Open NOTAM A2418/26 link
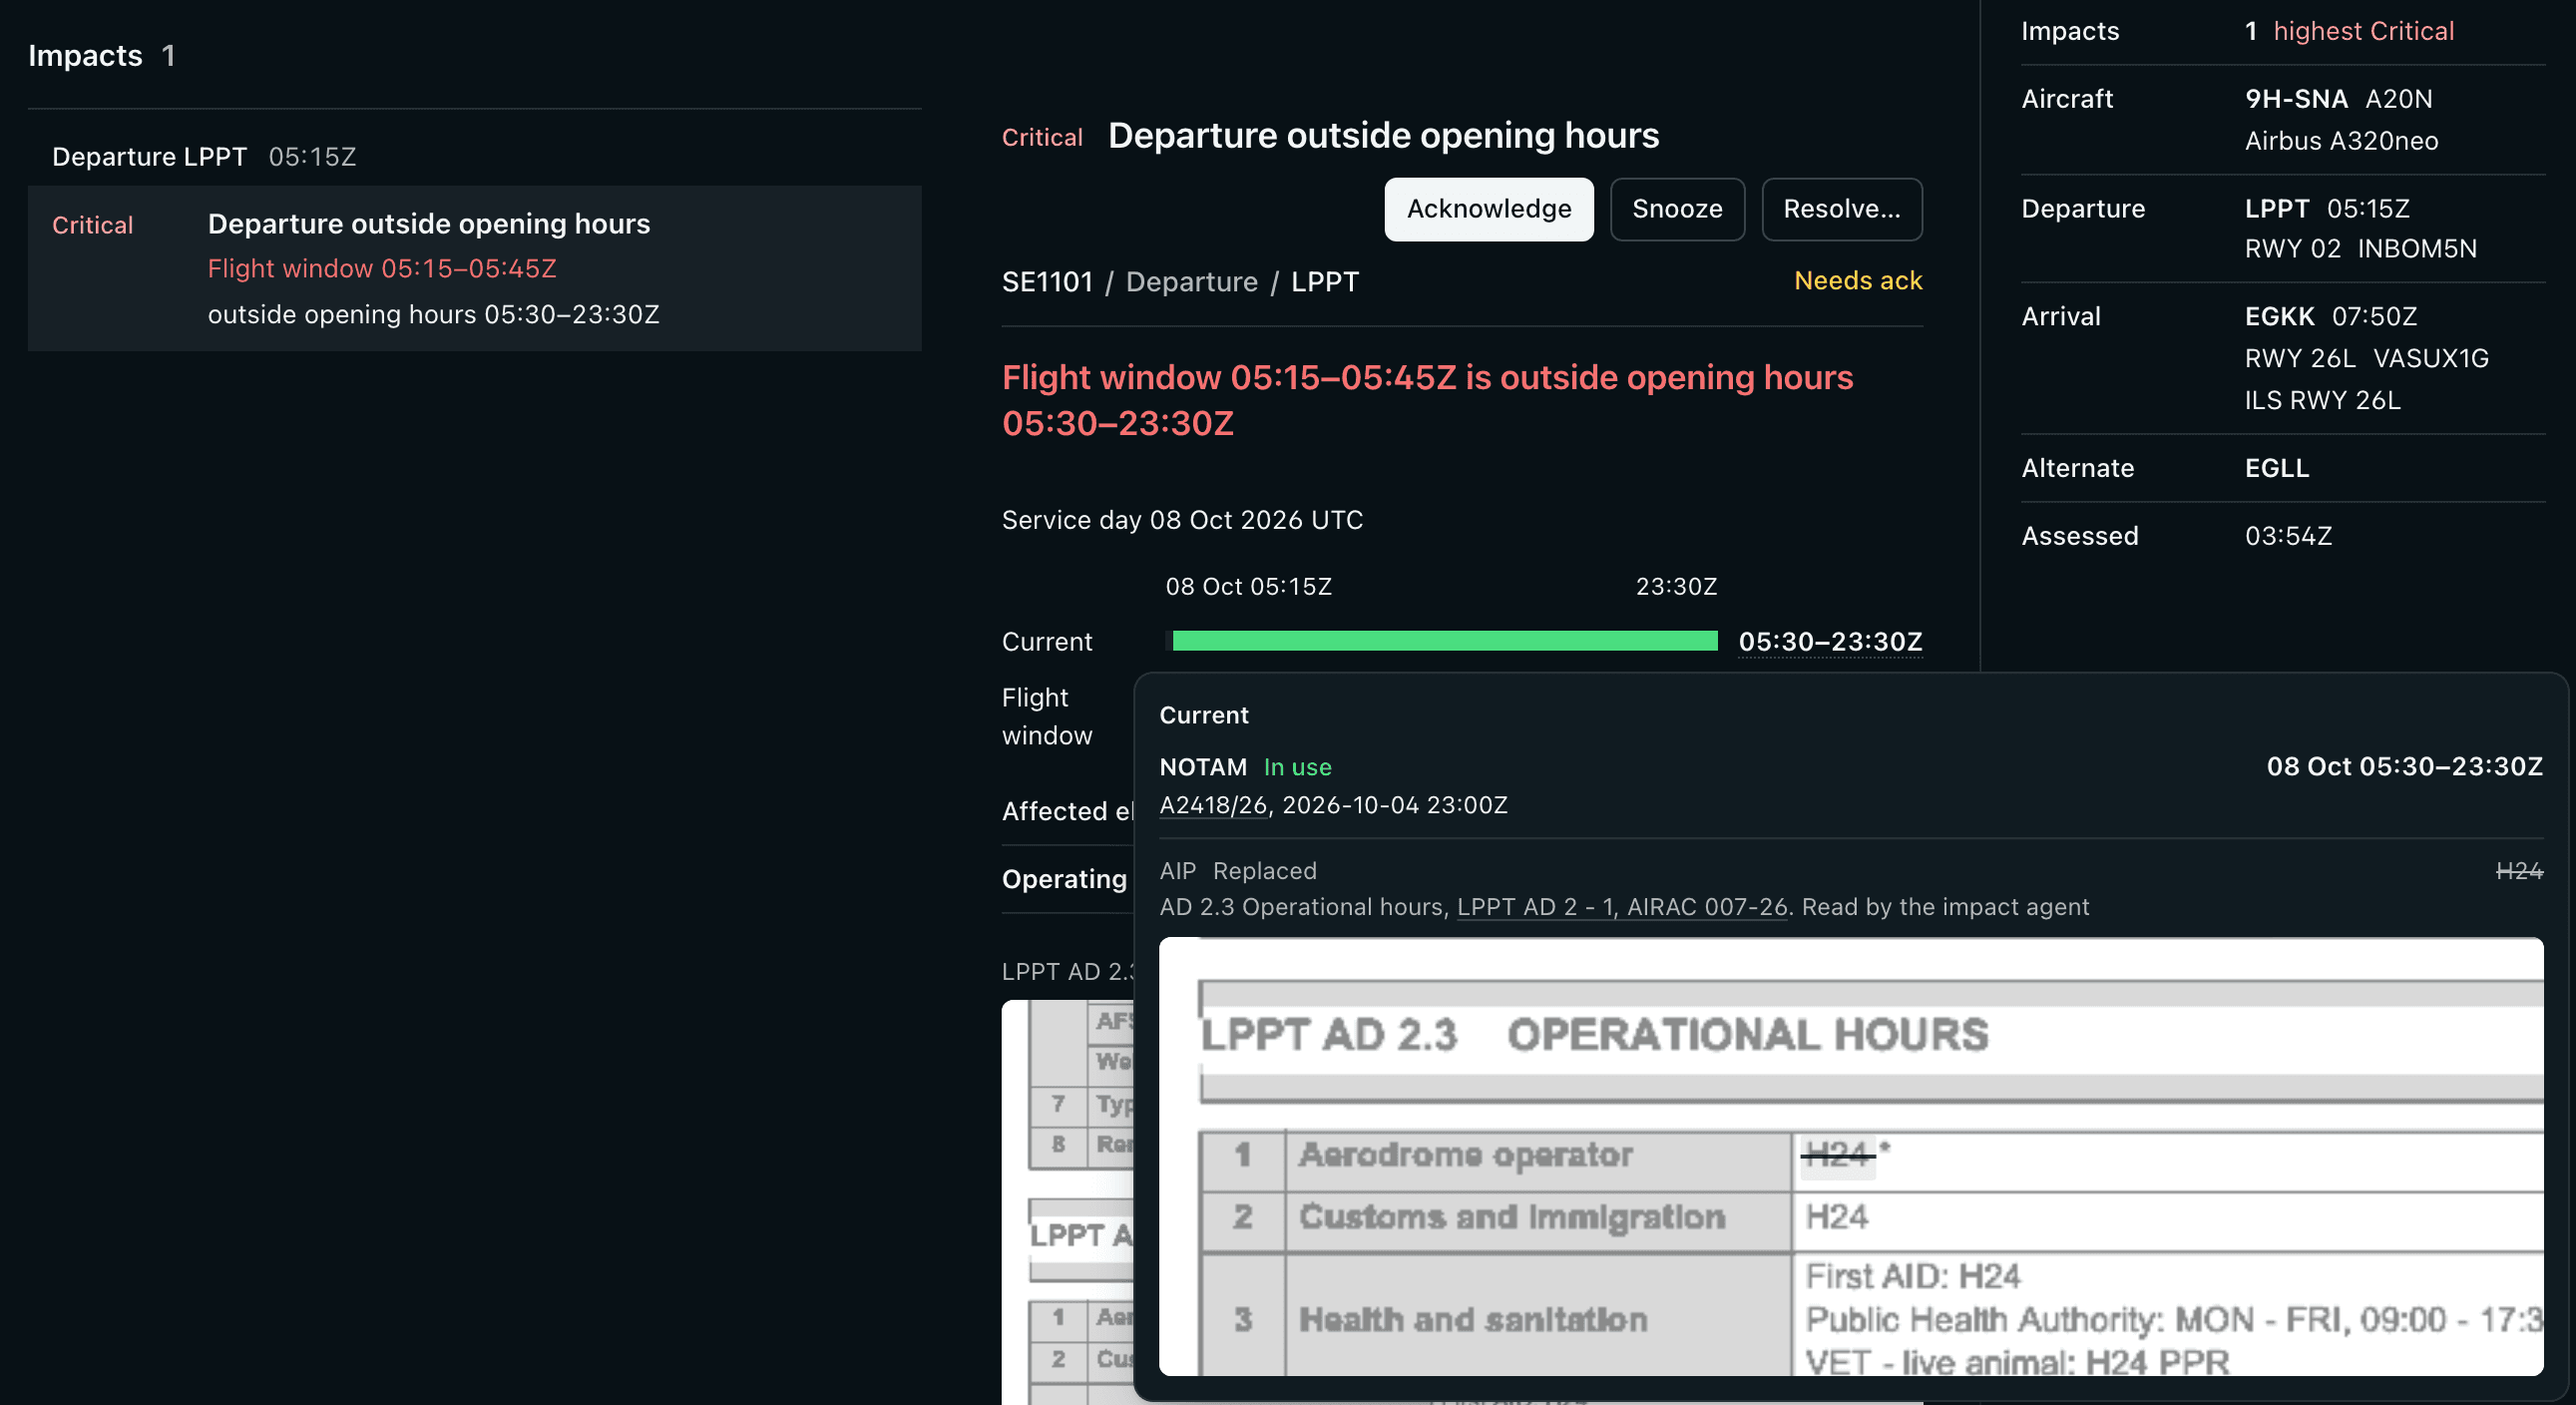This screenshot has height=1405, width=2576. click(x=1213, y=805)
